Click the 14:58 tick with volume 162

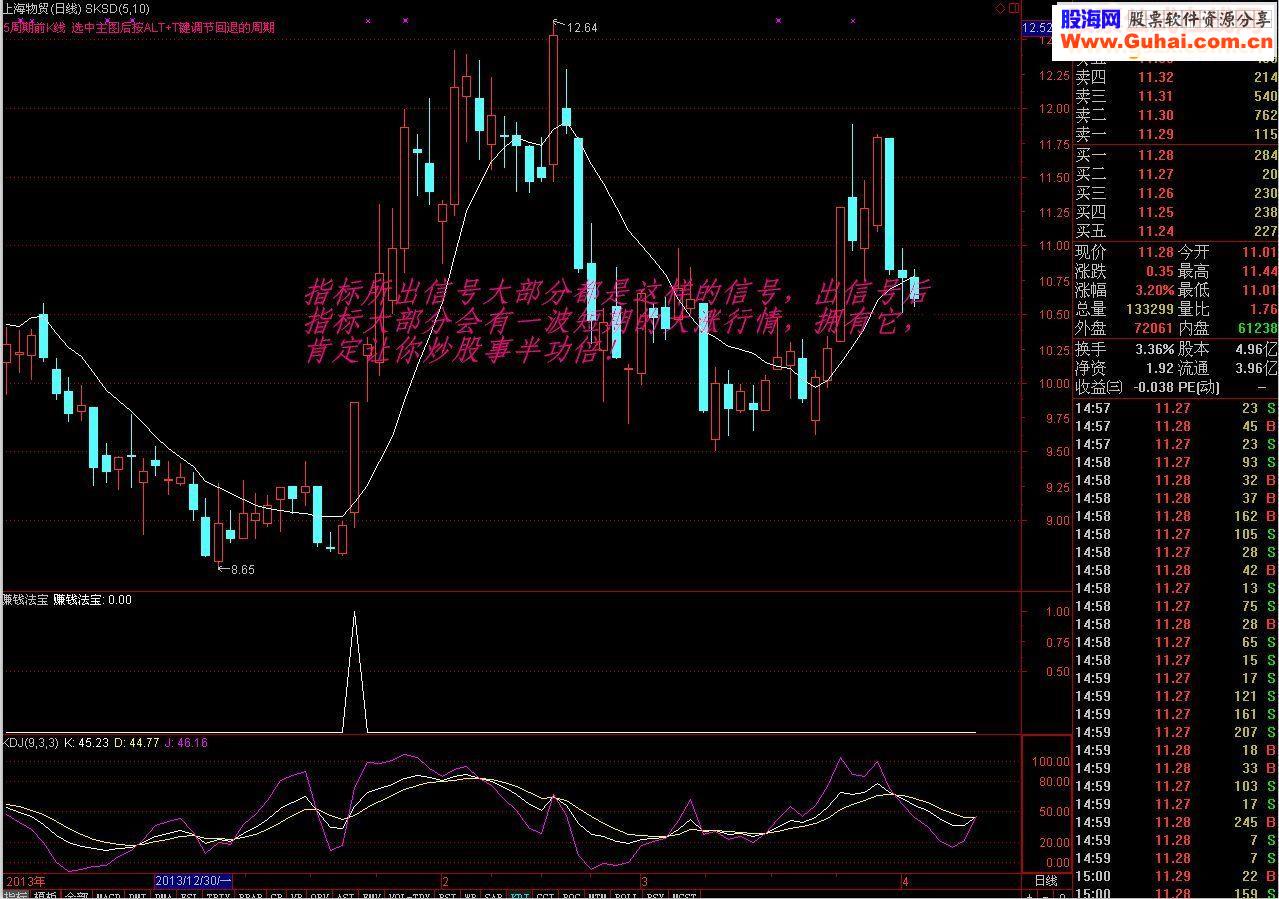(x=1176, y=516)
